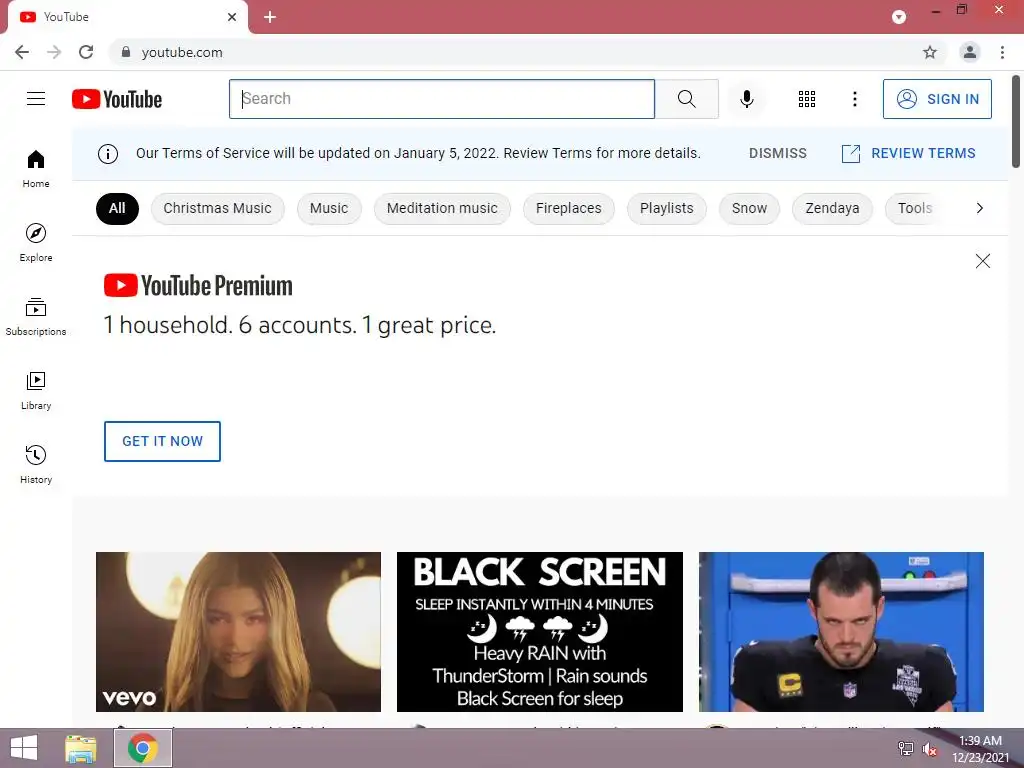
Task: Show more category chips with right chevron
Action: coord(979,208)
